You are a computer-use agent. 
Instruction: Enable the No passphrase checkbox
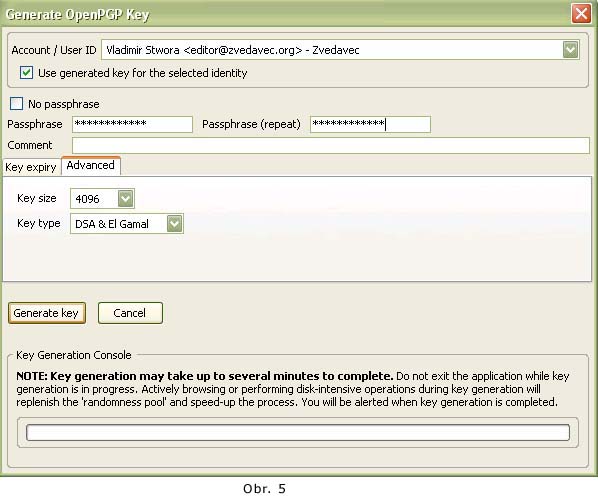click(x=16, y=103)
